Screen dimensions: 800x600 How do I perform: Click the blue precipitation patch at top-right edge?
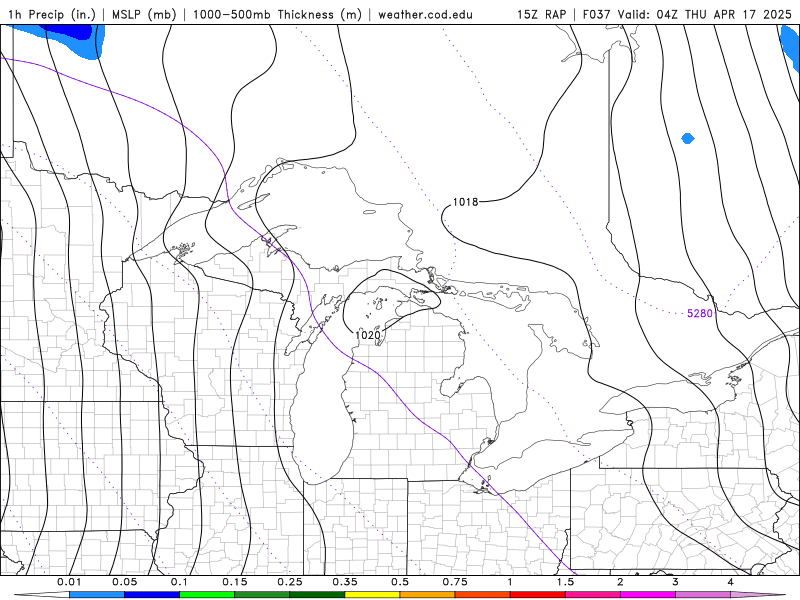point(790,46)
